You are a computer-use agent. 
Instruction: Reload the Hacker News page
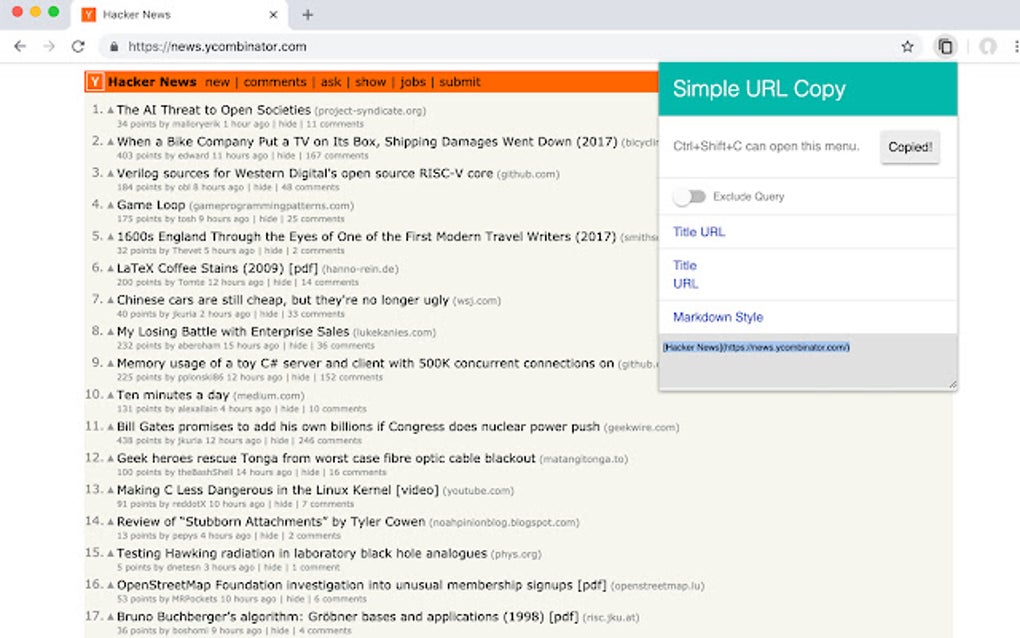click(78, 46)
